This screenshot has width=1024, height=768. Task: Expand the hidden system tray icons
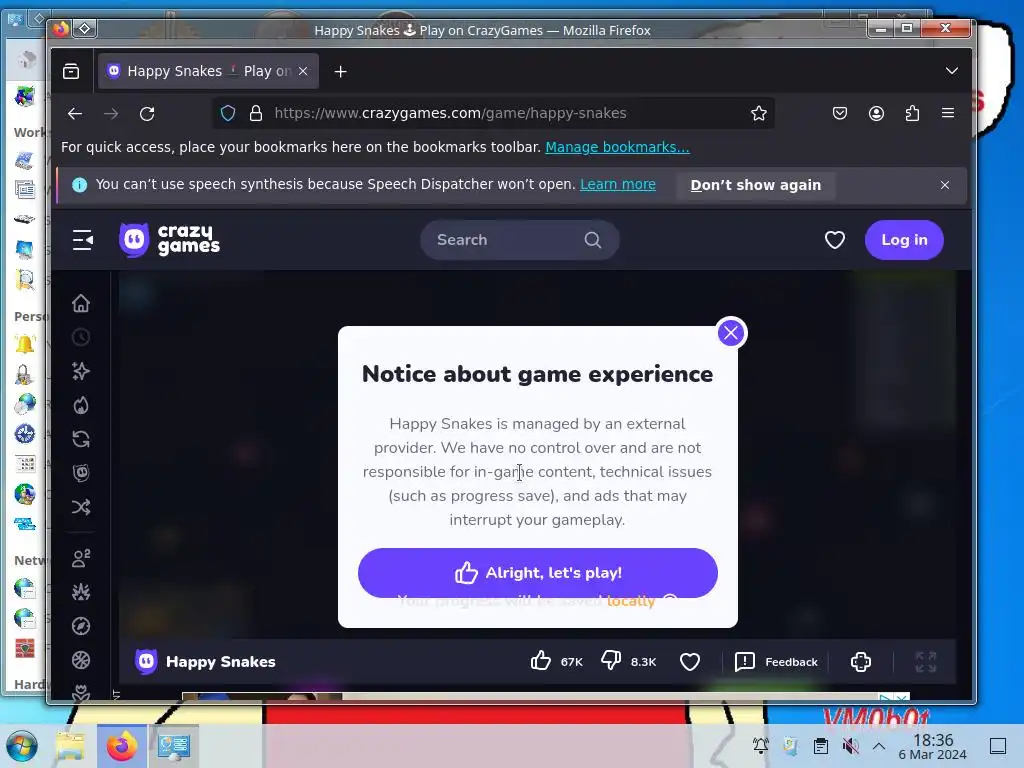pos(879,746)
